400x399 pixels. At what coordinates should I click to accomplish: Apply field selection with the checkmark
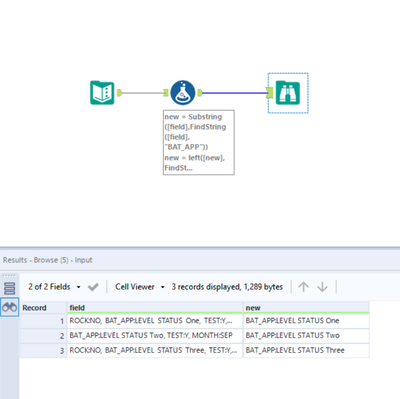(93, 287)
